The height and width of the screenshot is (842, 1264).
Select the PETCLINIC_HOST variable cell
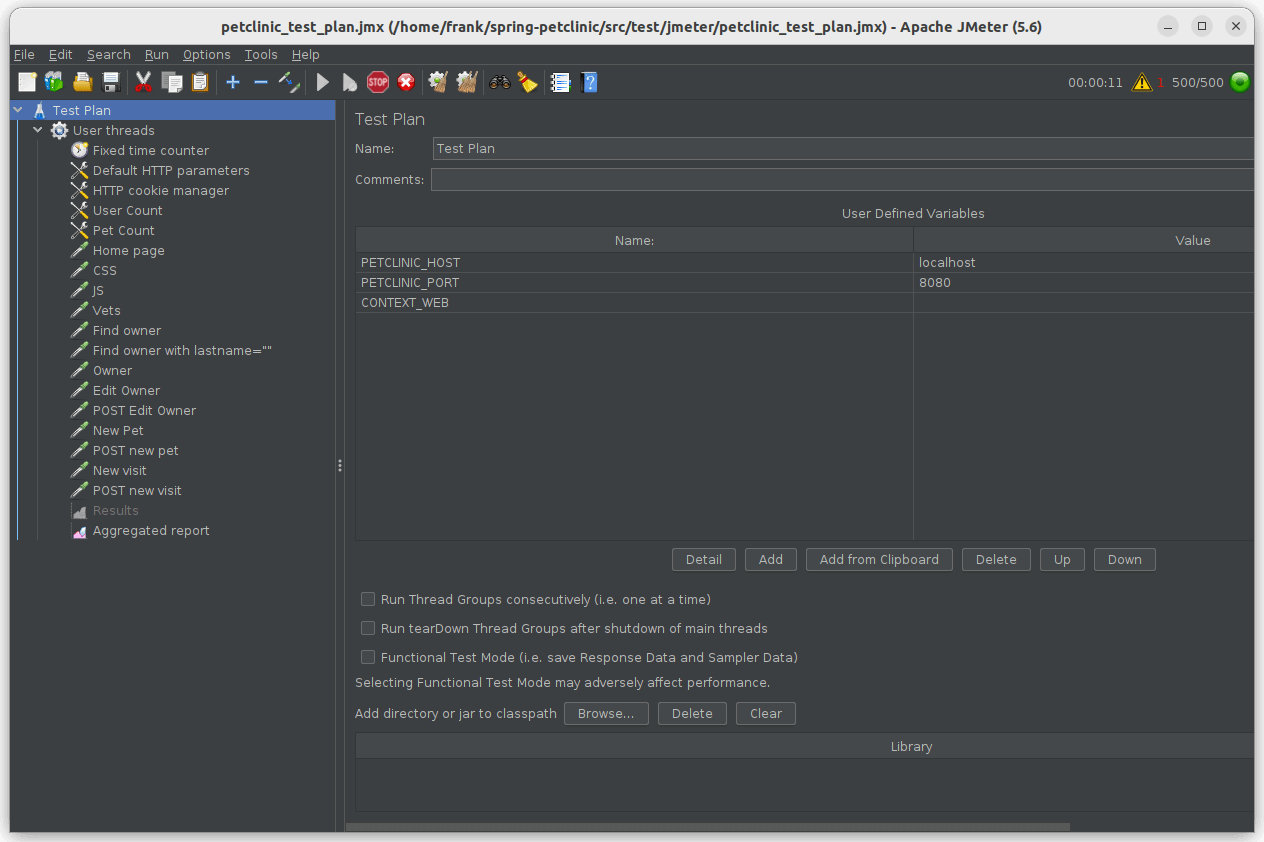(x=634, y=262)
